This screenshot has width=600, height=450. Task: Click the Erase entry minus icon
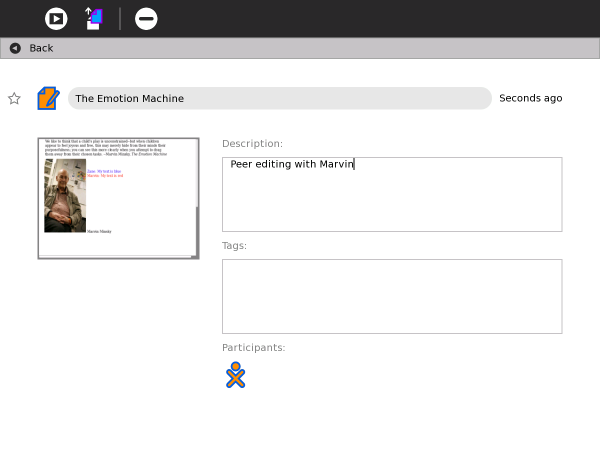(x=146, y=18)
